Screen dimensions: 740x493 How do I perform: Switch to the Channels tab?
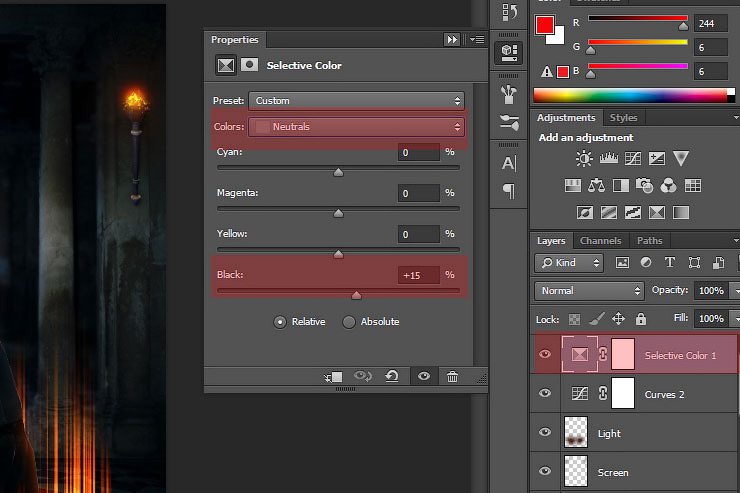pyautogui.click(x=600, y=241)
